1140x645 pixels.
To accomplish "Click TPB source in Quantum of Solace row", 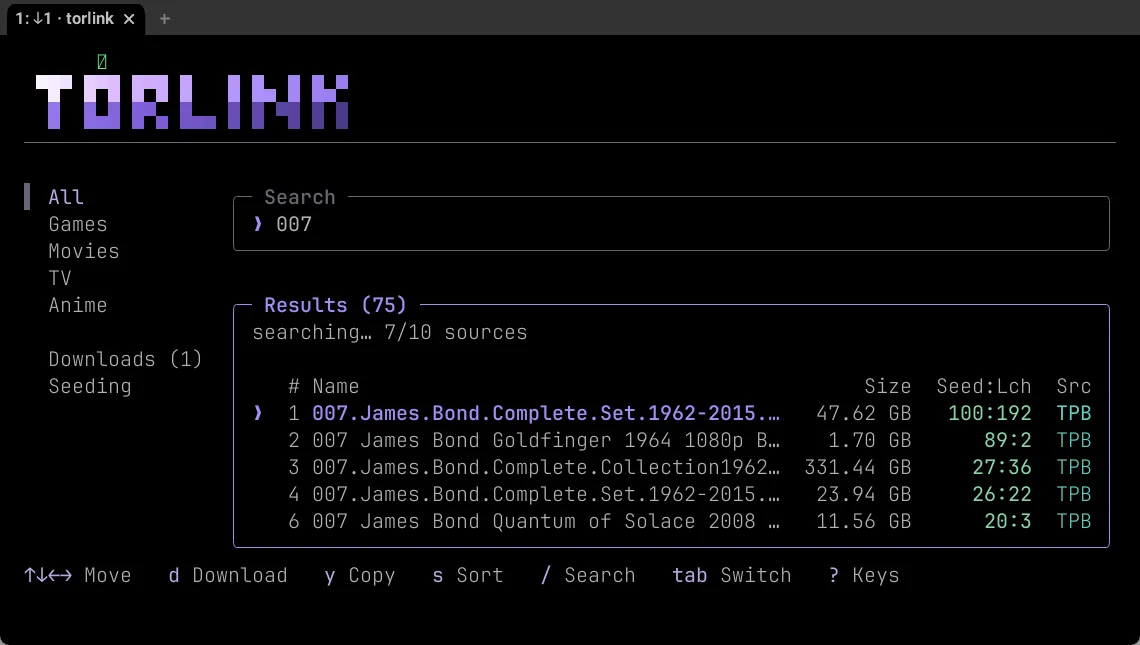I will tap(1074, 521).
